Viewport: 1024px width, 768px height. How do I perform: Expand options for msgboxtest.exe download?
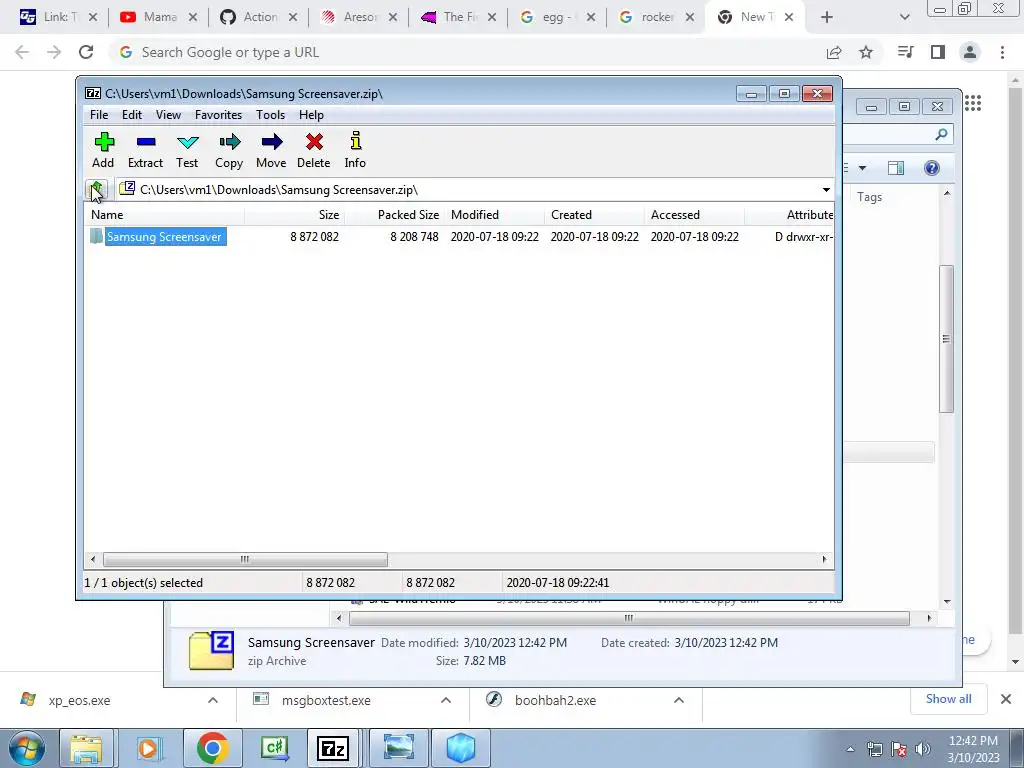pos(446,700)
